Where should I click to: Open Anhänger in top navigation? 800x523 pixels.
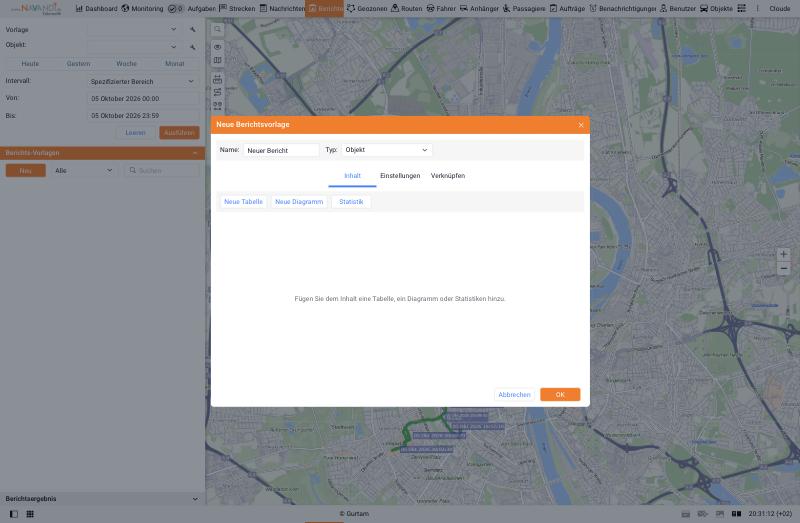[x=479, y=9]
